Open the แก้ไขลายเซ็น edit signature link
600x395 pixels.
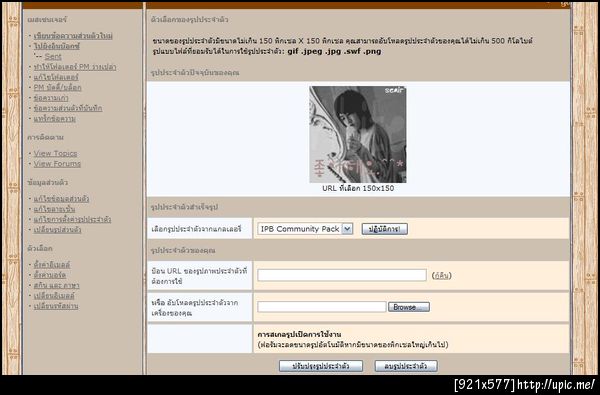click(54, 209)
